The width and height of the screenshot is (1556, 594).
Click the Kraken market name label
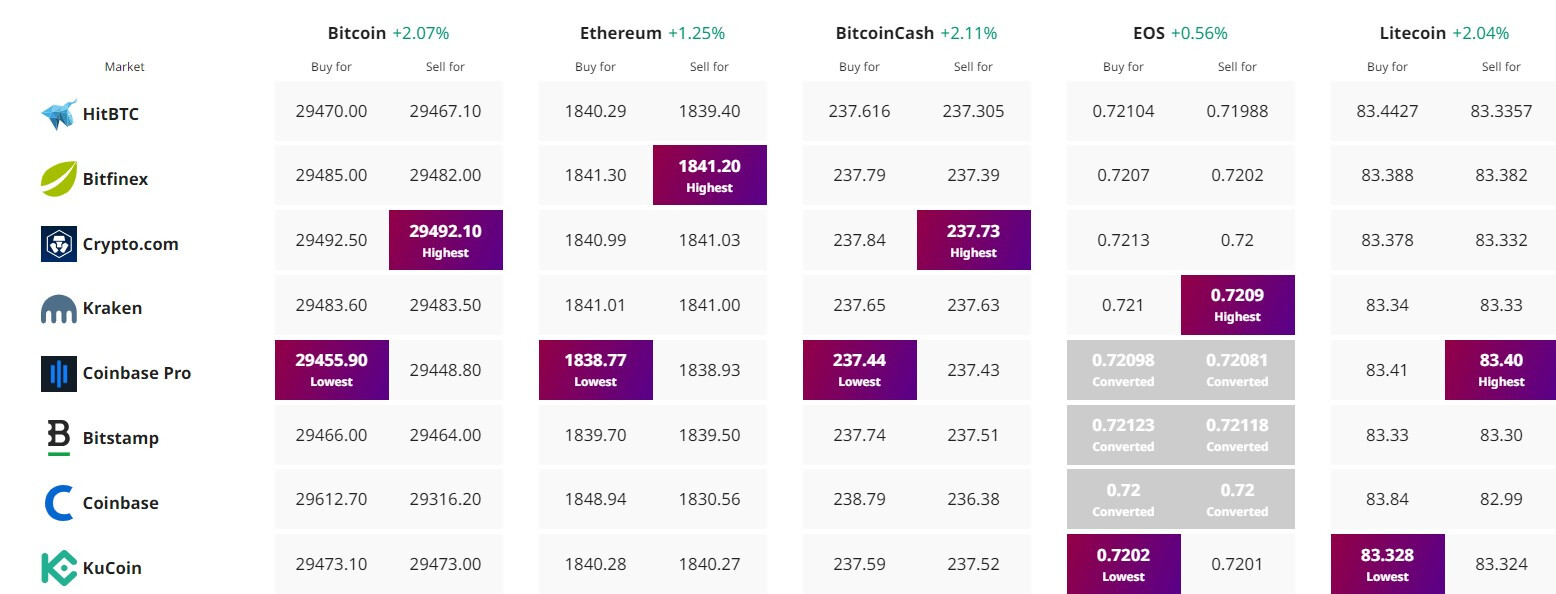(x=112, y=309)
